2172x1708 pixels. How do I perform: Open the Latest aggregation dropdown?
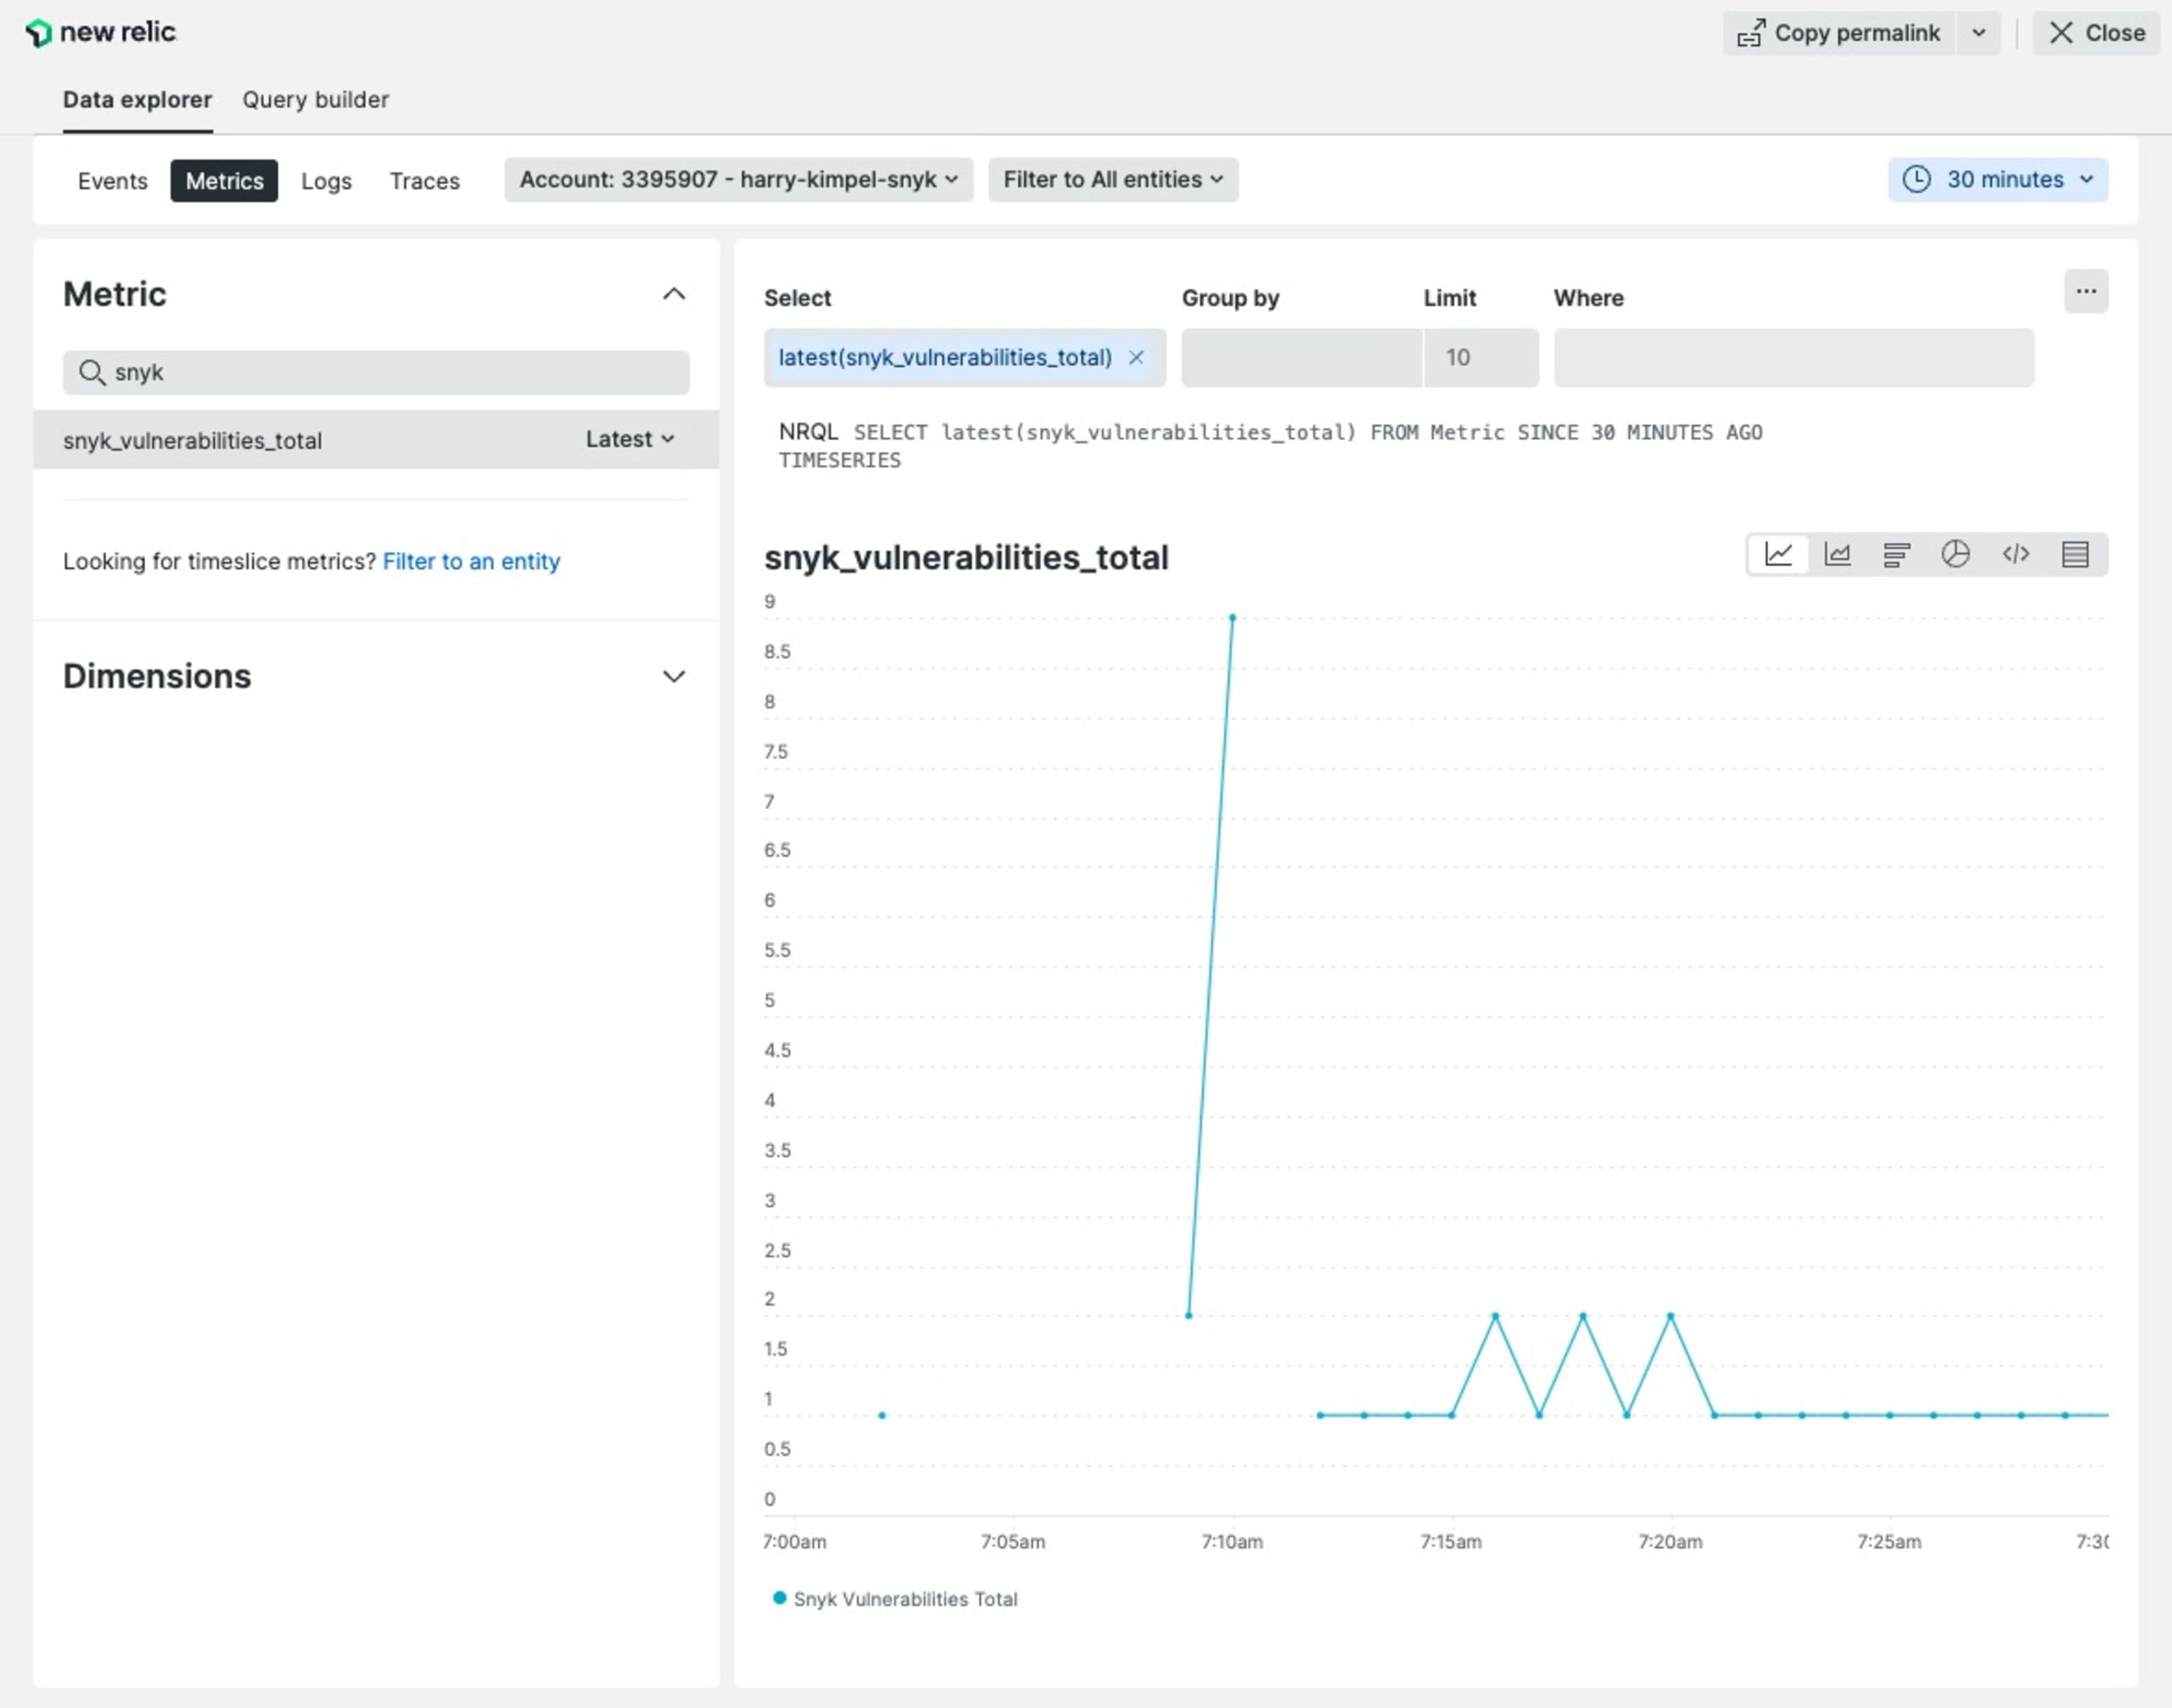[x=630, y=439]
